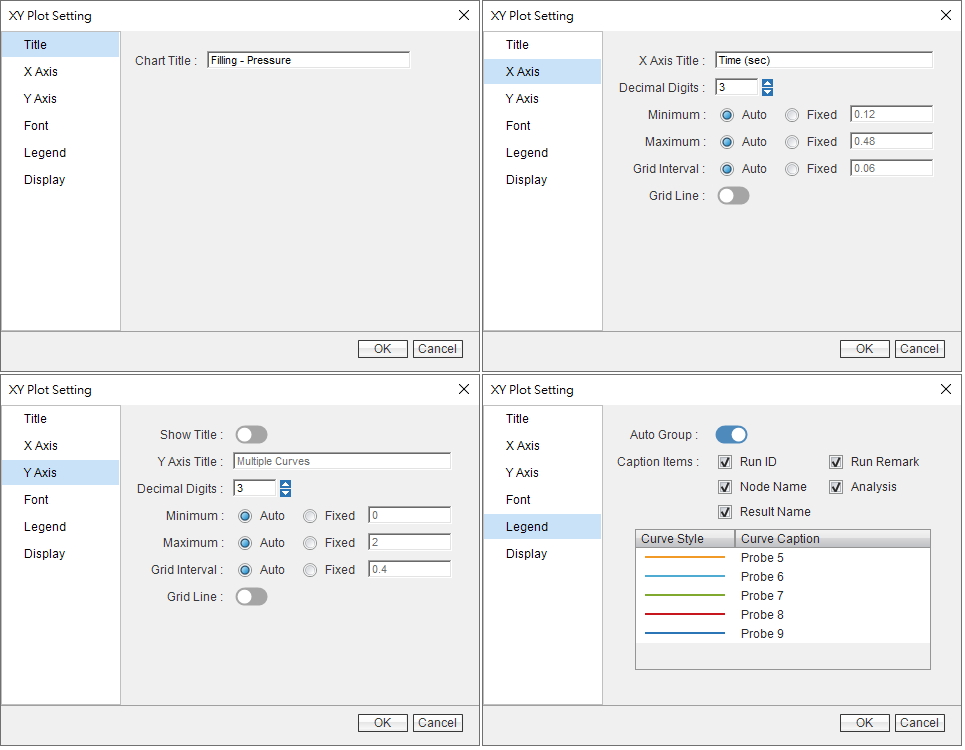Select Fixed for the 0.48 Maximum value
This screenshot has width=965, height=750.
point(792,142)
